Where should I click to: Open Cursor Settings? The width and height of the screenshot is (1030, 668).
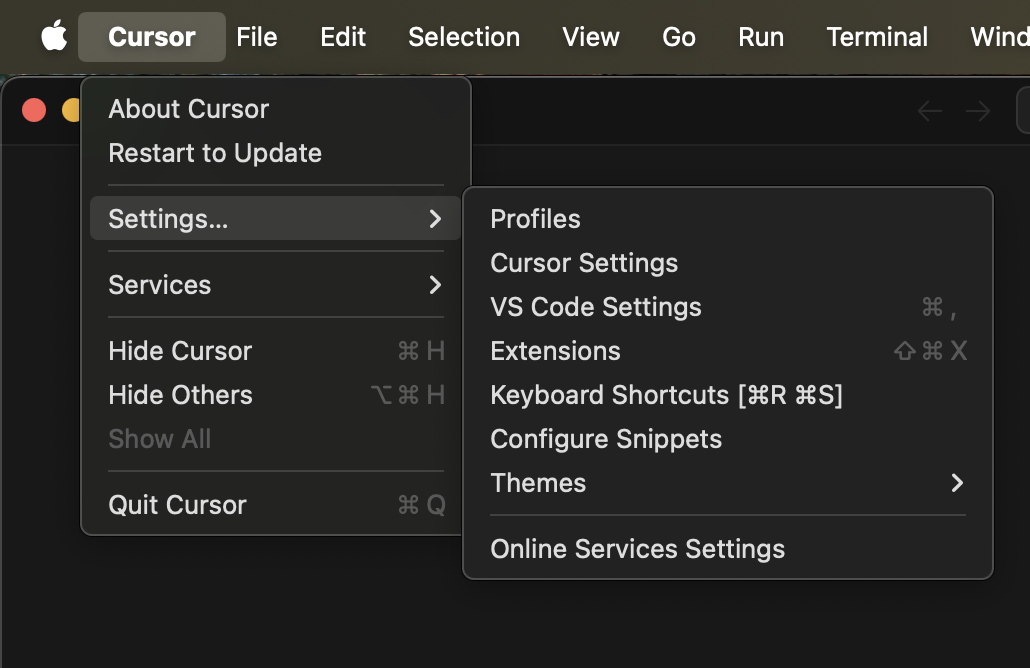pyautogui.click(x=584, y=262)
